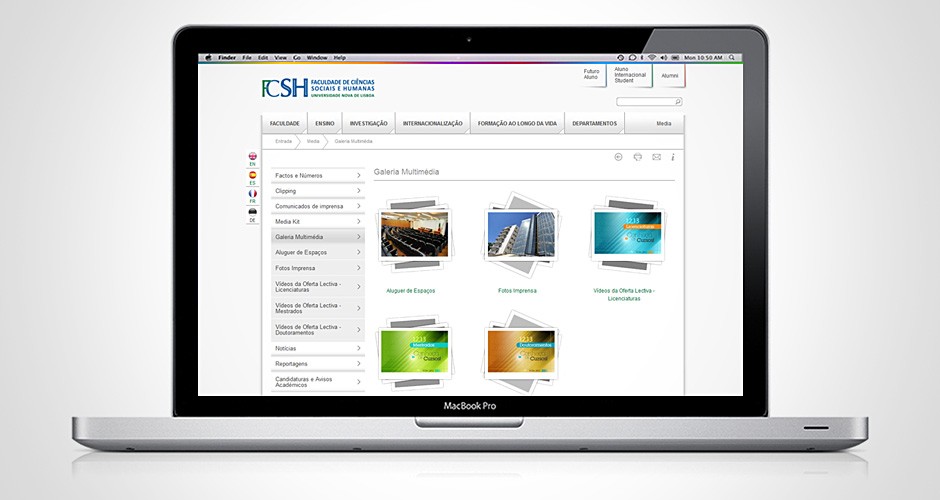Click the Reportagens row chevron

[358, 363]
